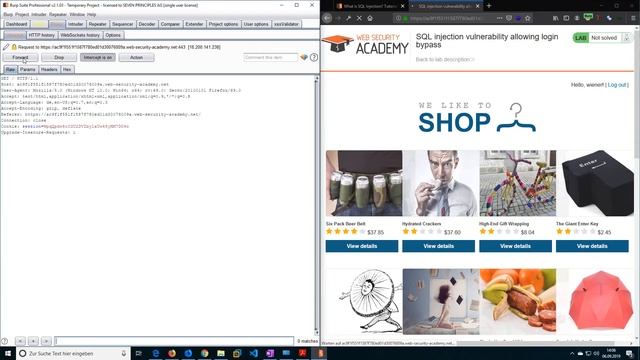Click the padlock icon next to the request line
This screenshot has width=640, height=360.
[x=14, y=47]
